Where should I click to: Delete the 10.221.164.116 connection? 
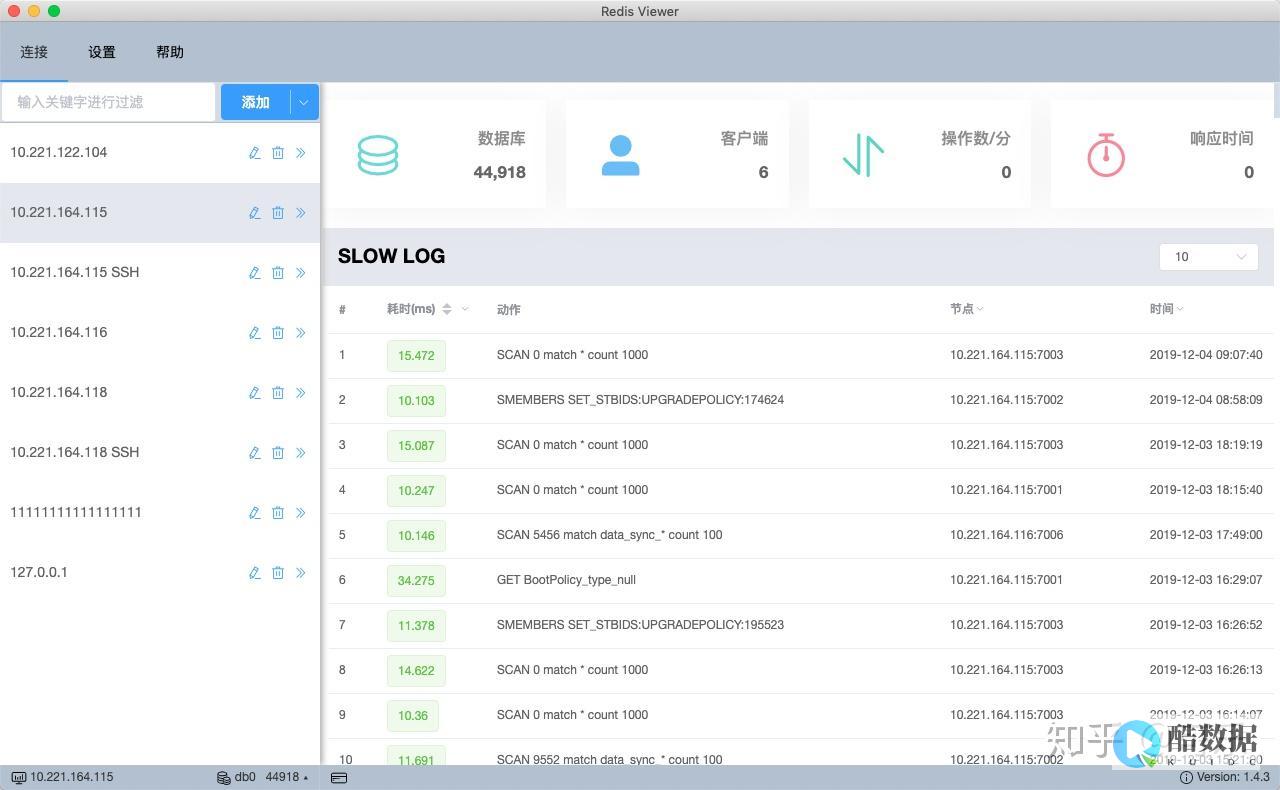[278, 333]
